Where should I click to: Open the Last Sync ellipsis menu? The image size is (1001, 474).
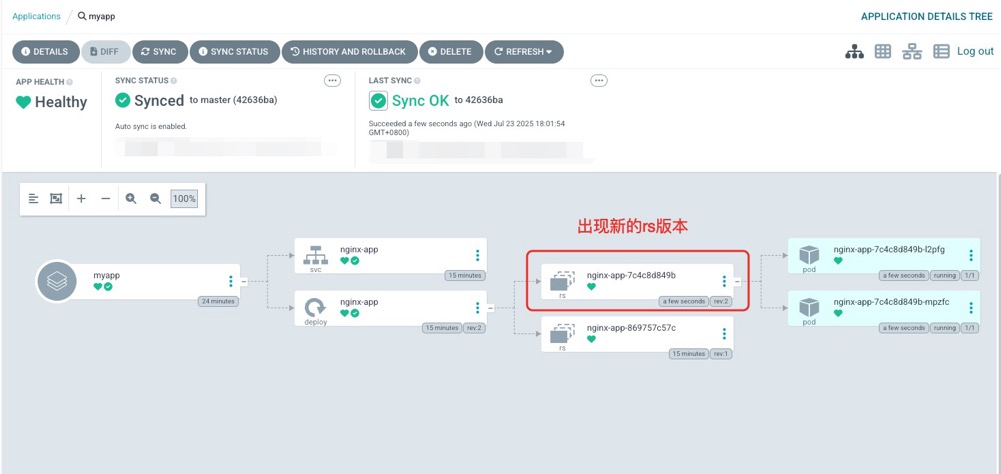point(598,81)
